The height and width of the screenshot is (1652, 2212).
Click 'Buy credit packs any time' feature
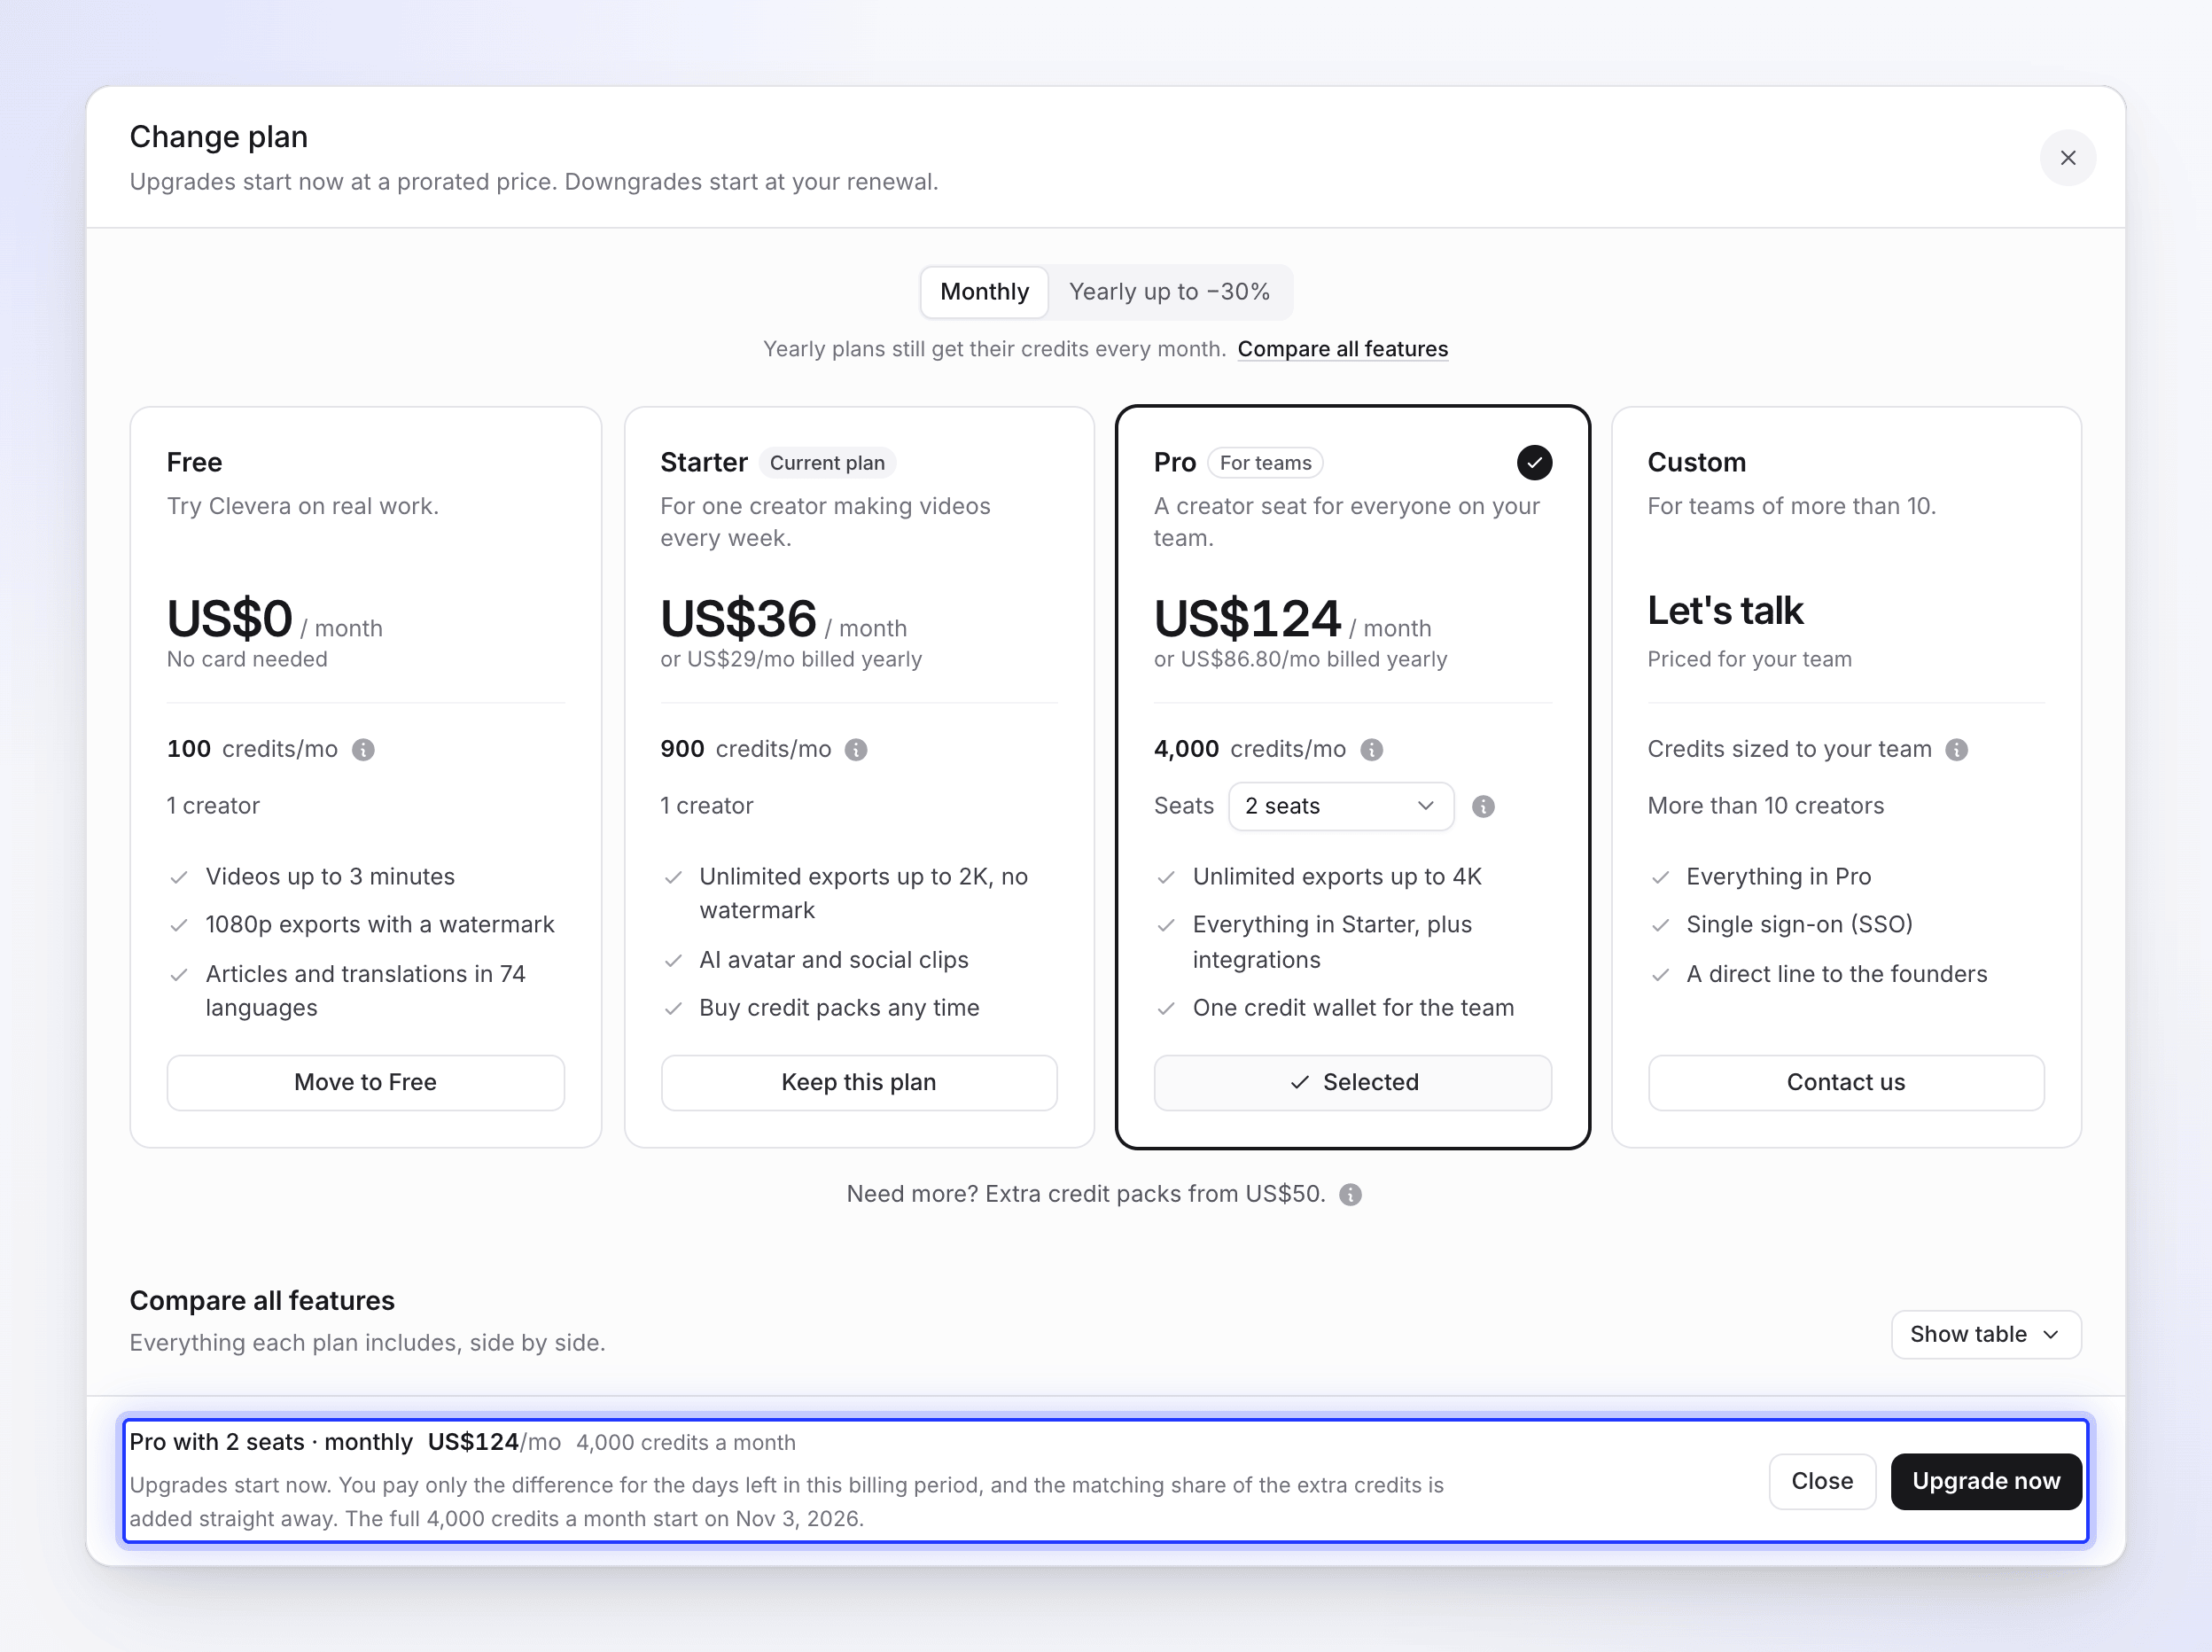[839, 1008]
